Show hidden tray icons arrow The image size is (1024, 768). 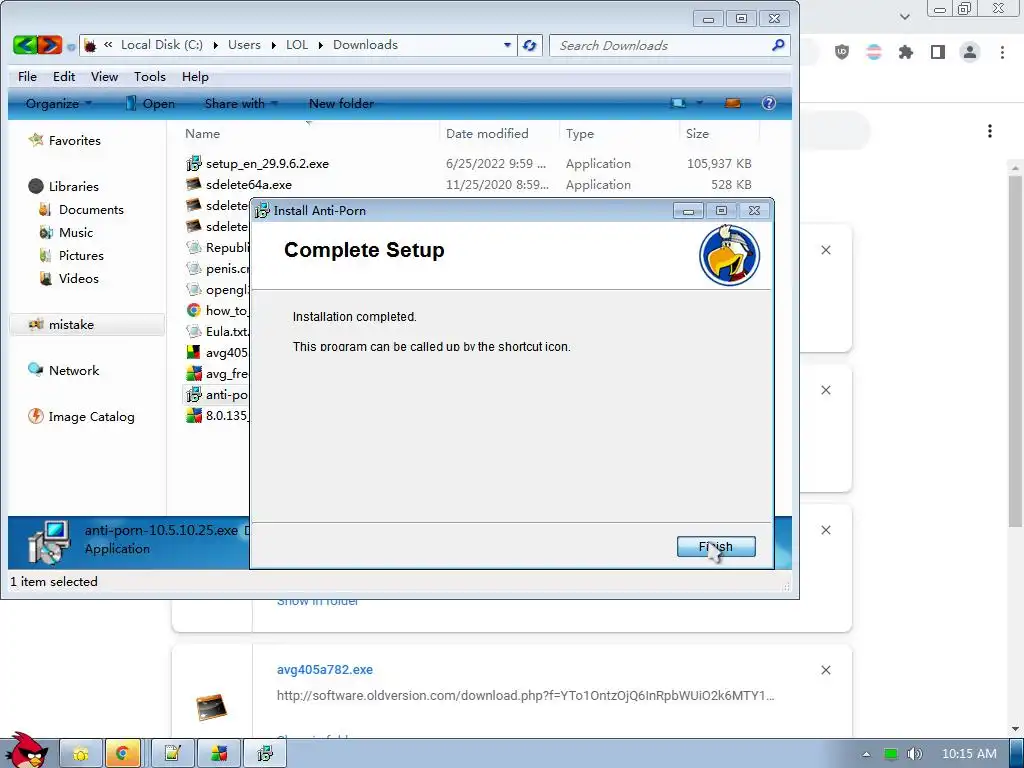(866, 754)
